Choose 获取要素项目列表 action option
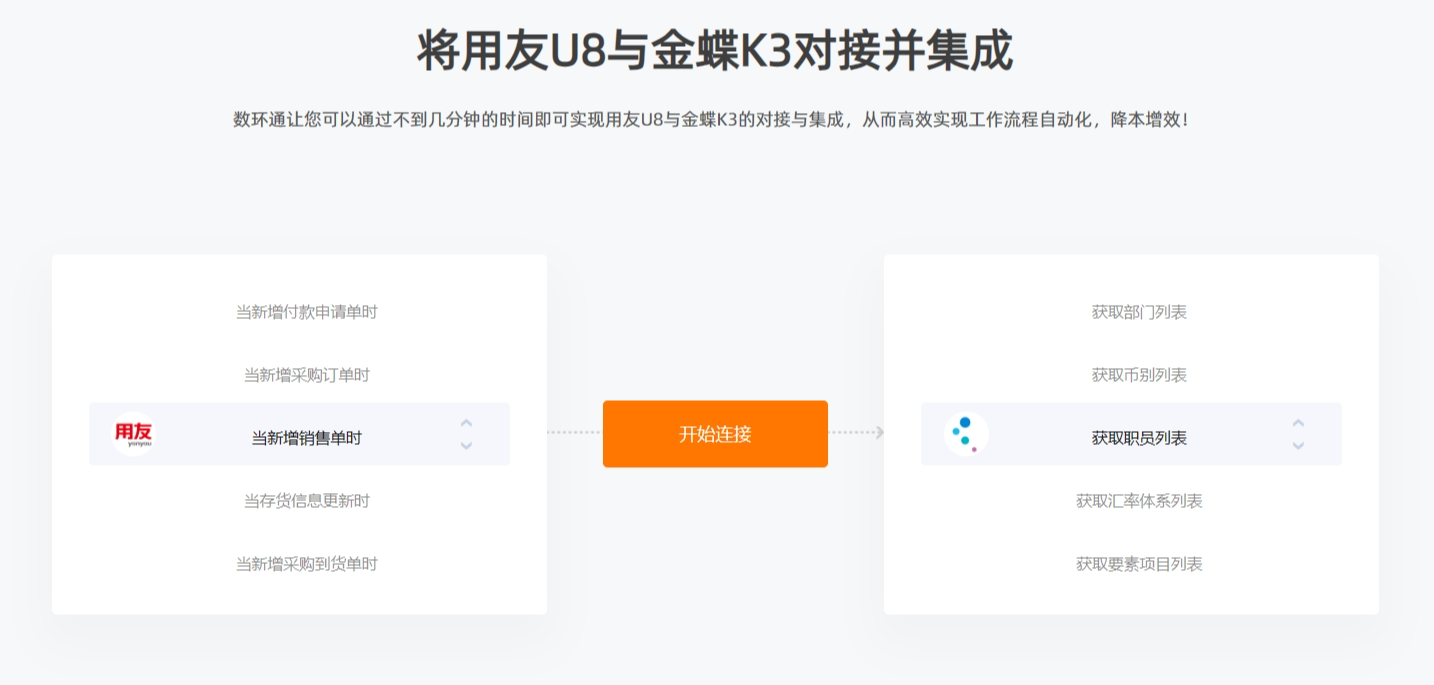This screenshot has width=1434, height=685. point(1139,564)
